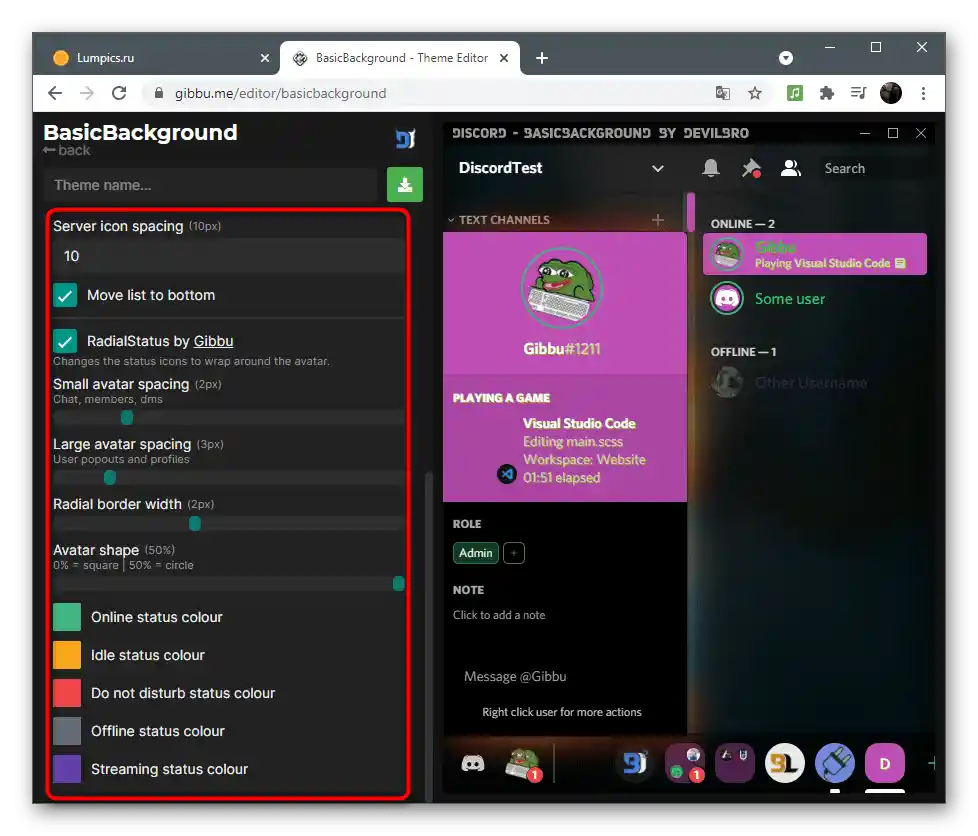Click the Theme name input field
This screenshot has width=978, height=836.
pyautogui.click(x=211, y=185)
